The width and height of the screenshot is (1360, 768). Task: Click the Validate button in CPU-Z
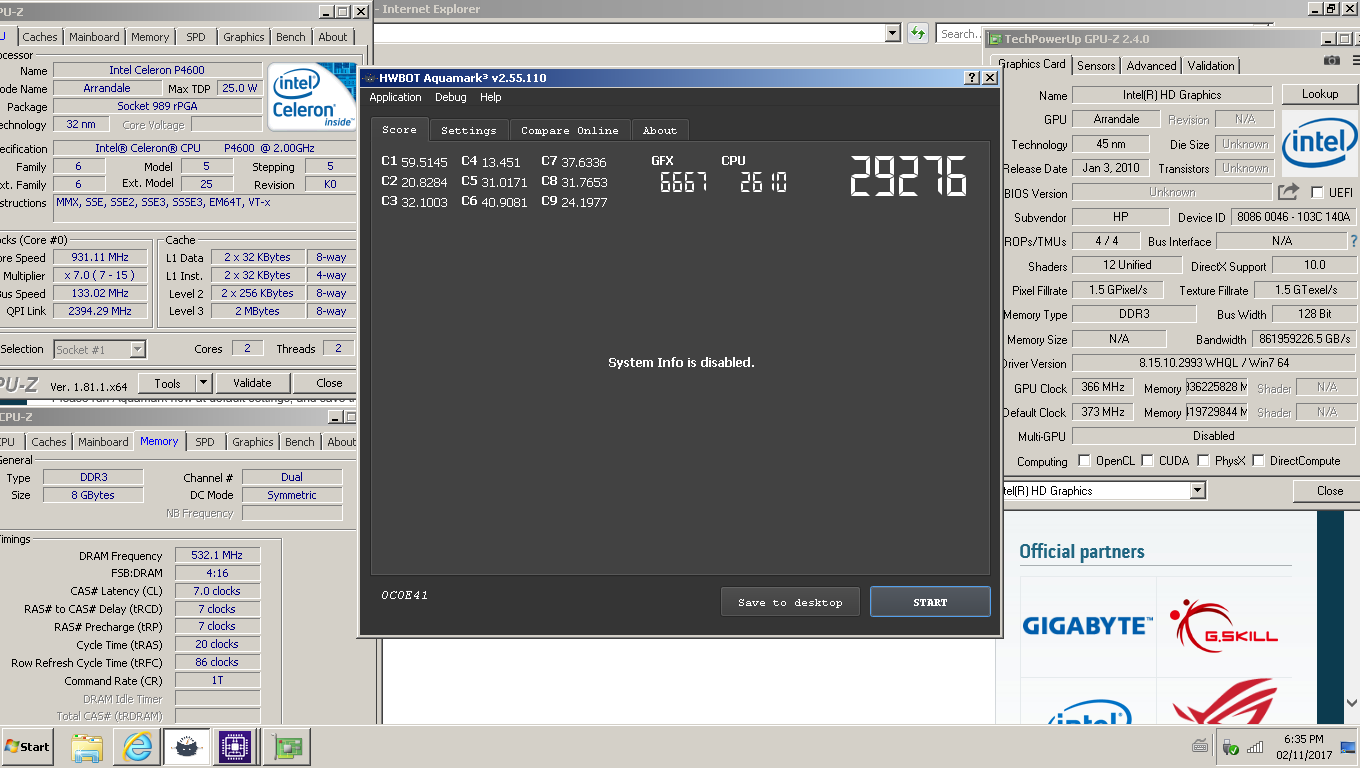[x=252, y=383]
